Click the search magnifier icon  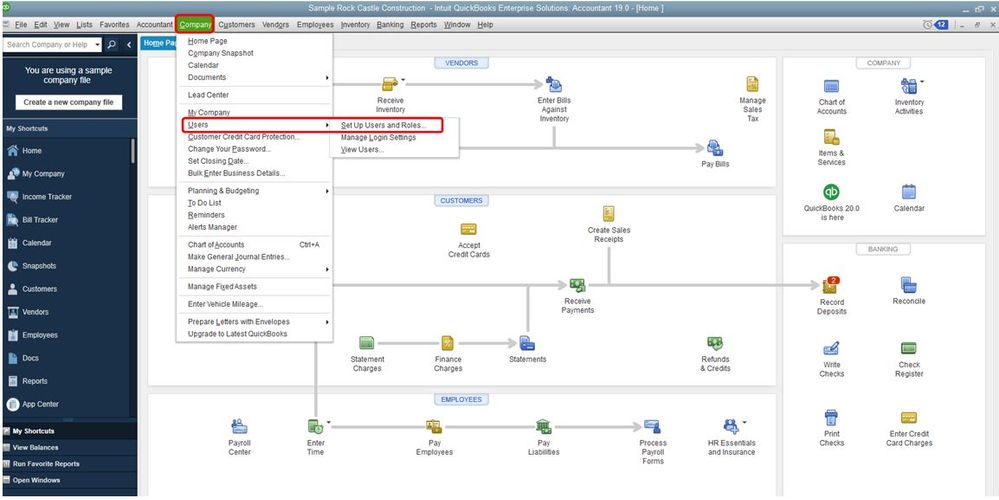pos(111,45)
